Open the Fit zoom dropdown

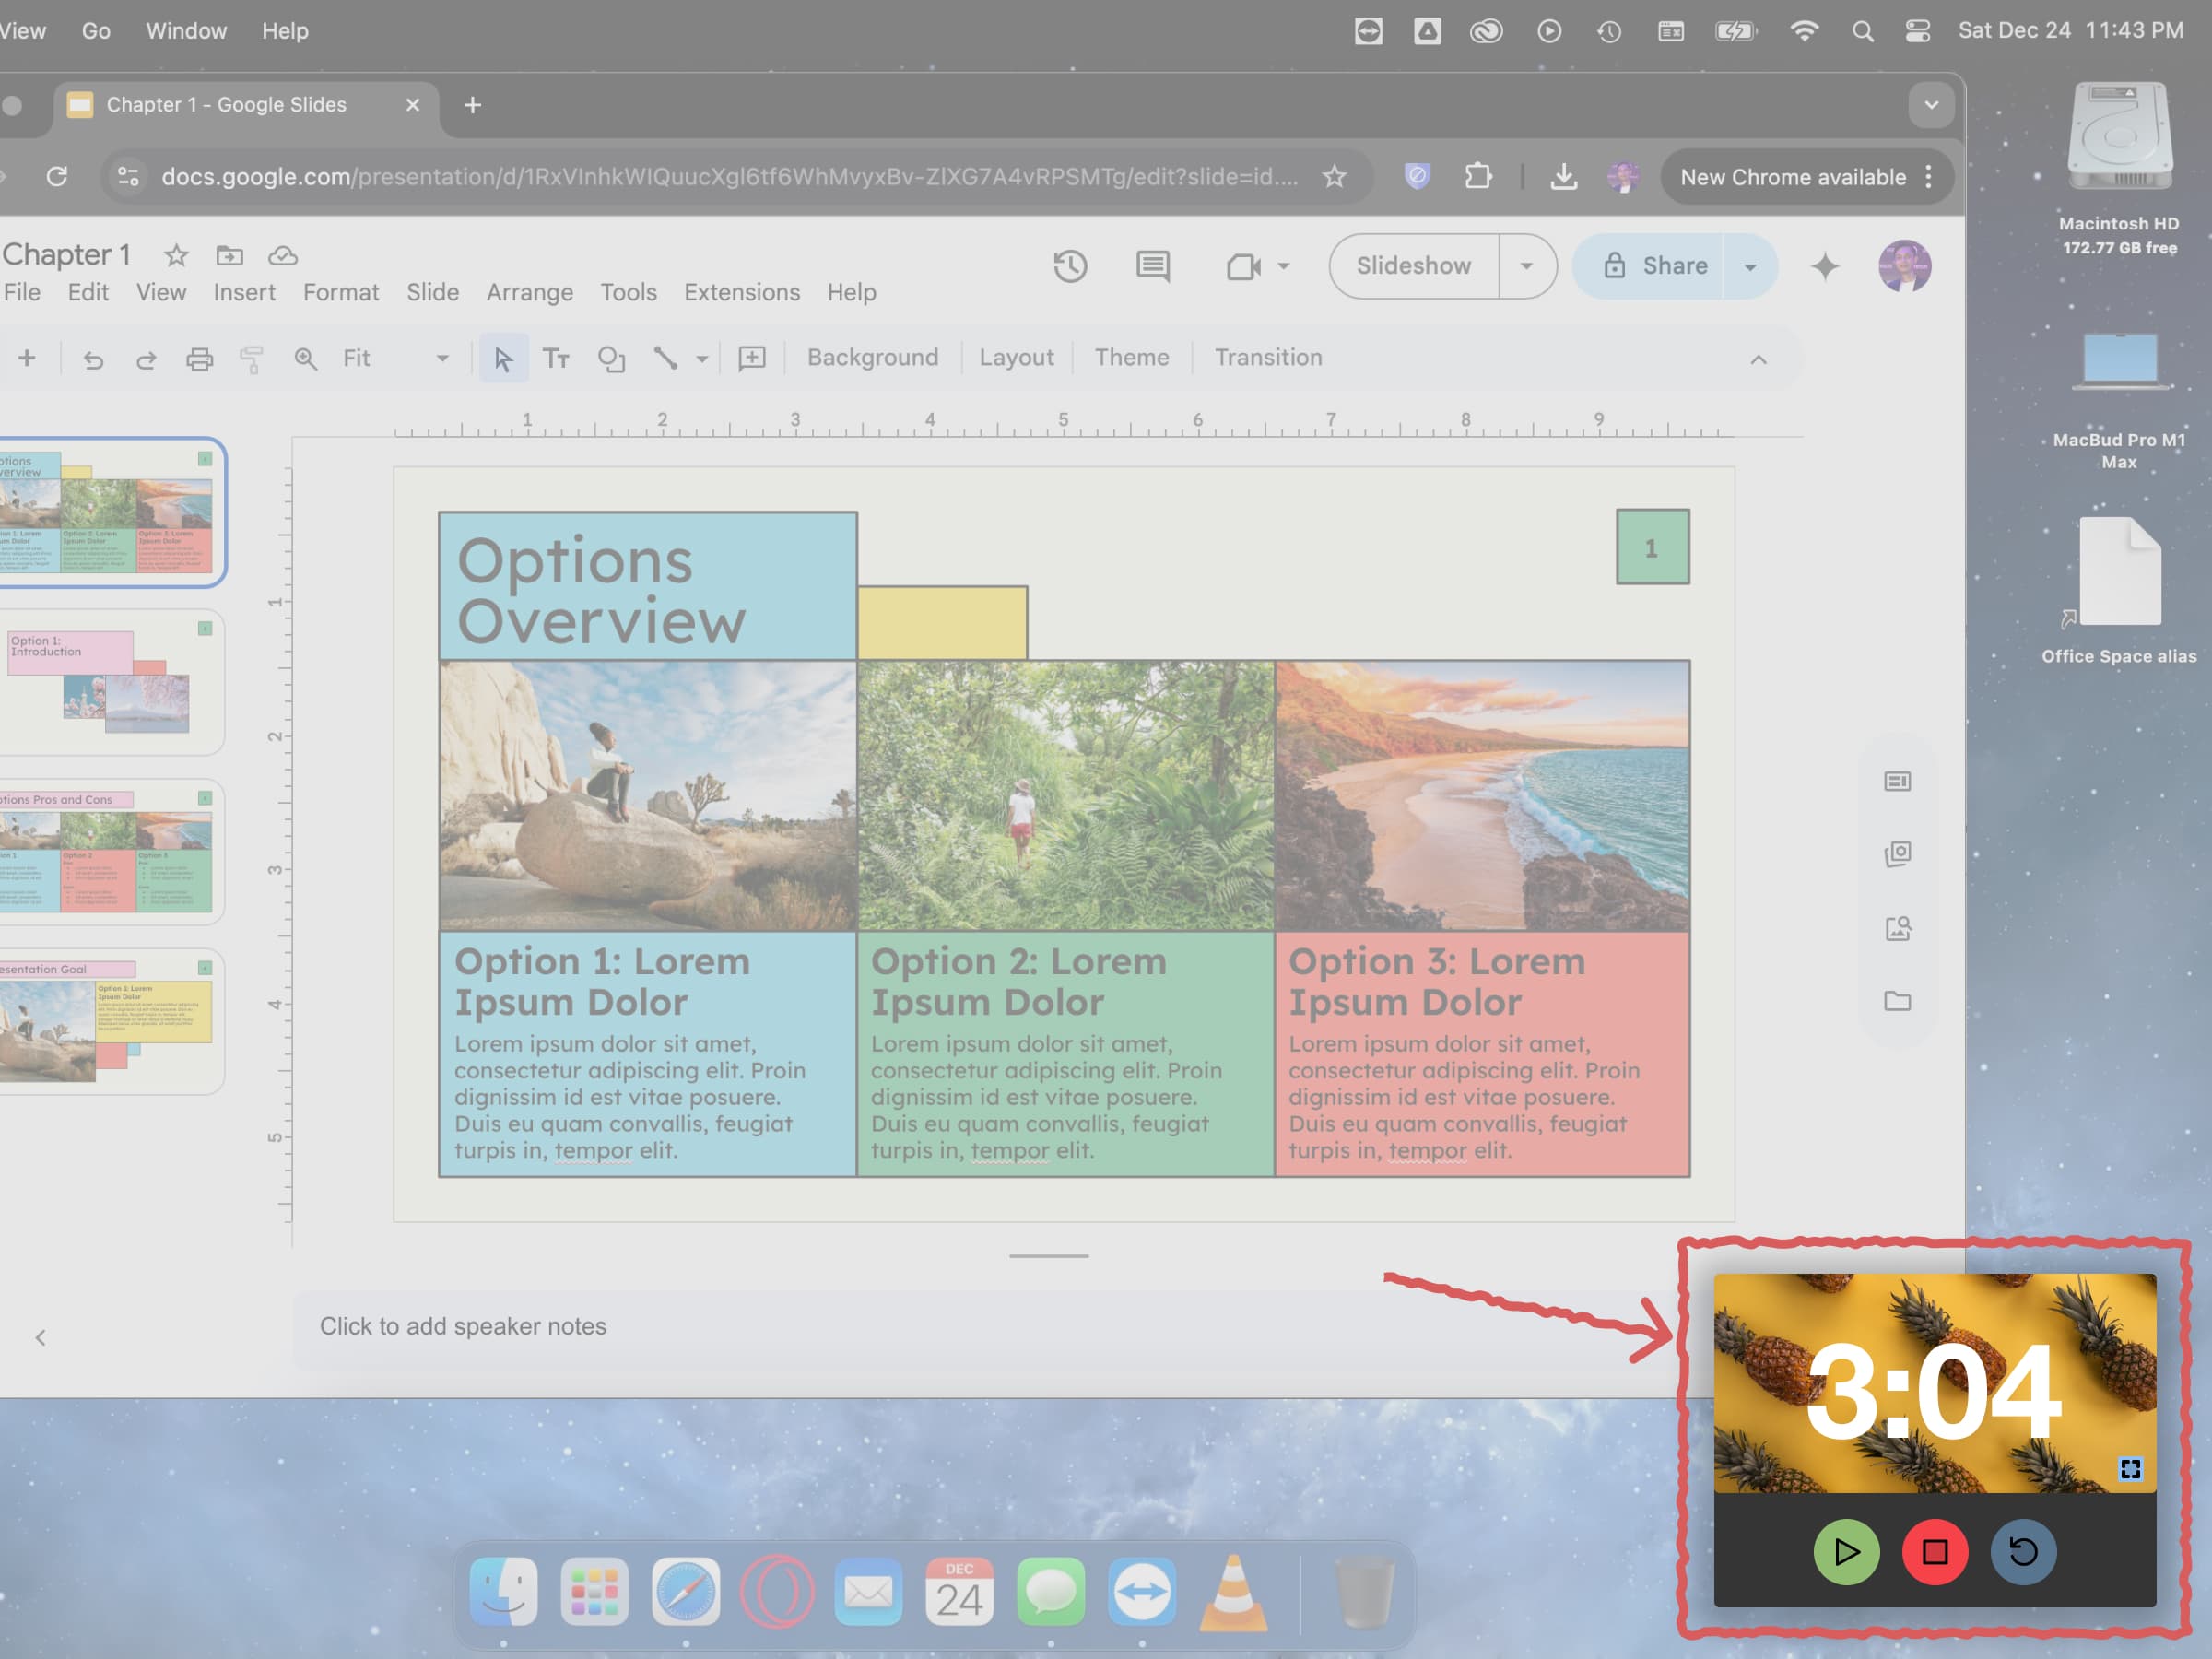pos(395,358)
